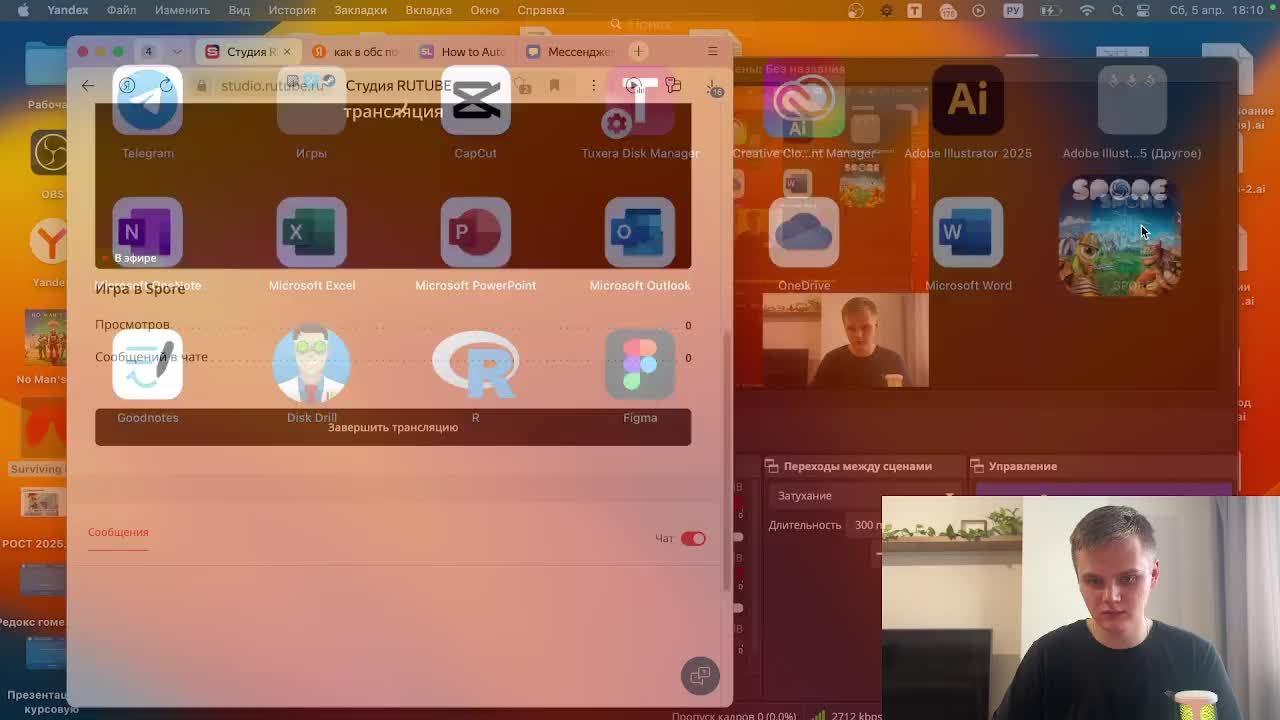1280x720 pixels.
Task: Open a new browser tab
Action: pyautogui.click(x=638, y=51)
